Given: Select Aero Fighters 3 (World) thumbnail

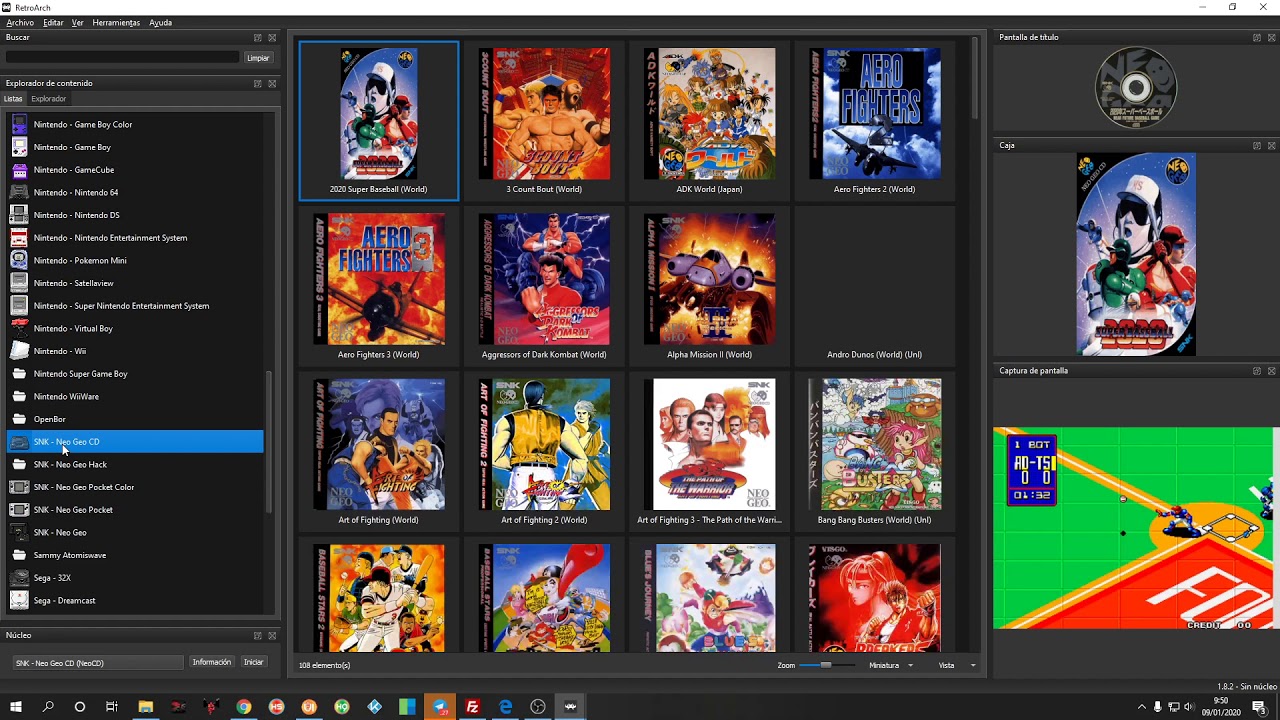Looking at the screenshot, I should click(378, 286).
